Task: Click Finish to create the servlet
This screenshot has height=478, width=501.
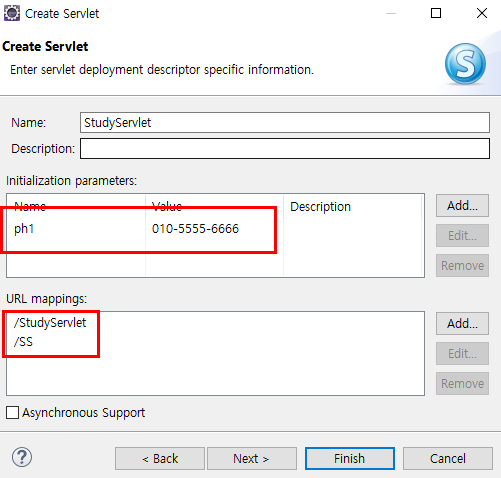Action: click(350, 459)
